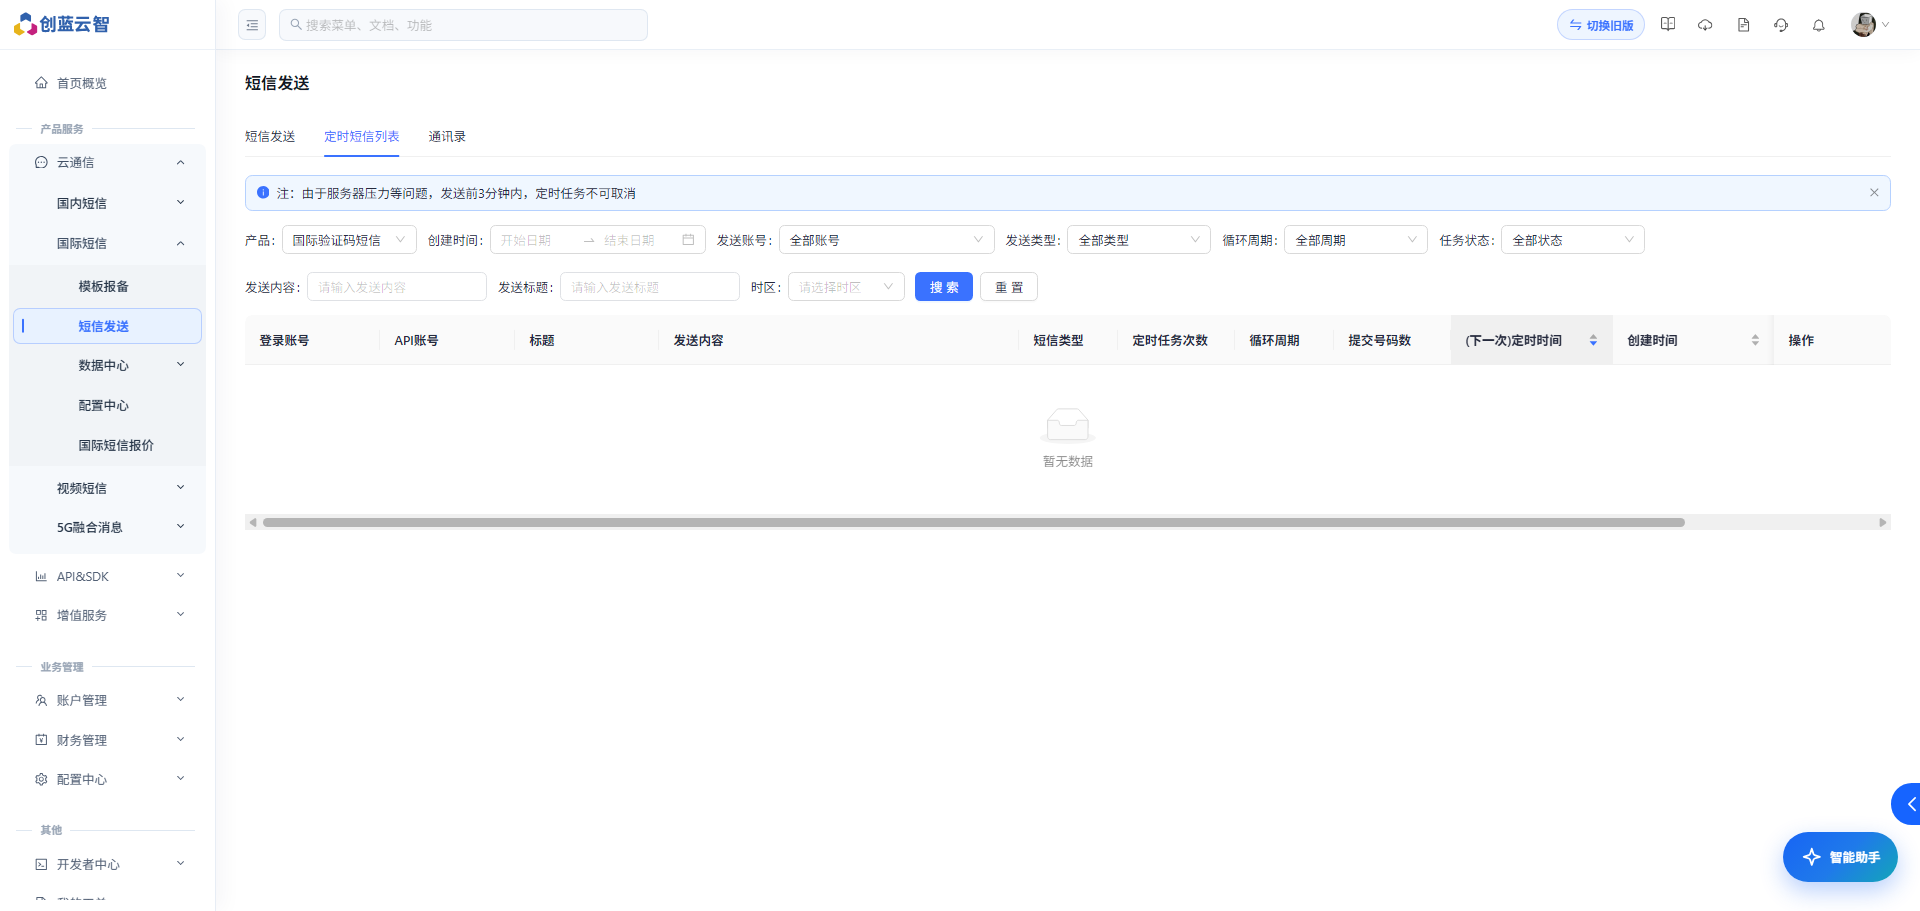This screenshot has height=911, width=1920.
Task: Open the 循环周期 dropdown
Action: click(x=1356, y=240)
